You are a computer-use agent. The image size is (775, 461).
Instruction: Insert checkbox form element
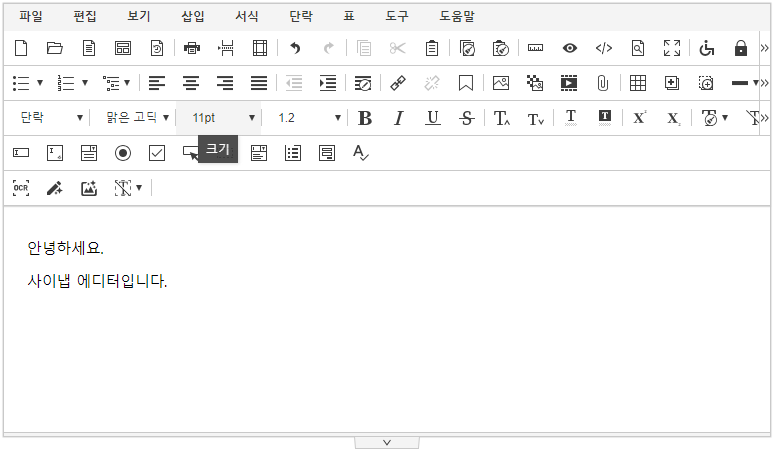157,153
